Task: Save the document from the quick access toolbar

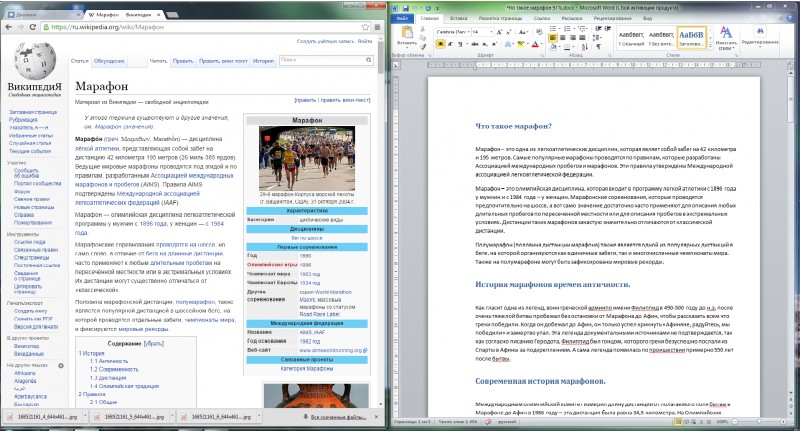Action: (x=406, y=8)
